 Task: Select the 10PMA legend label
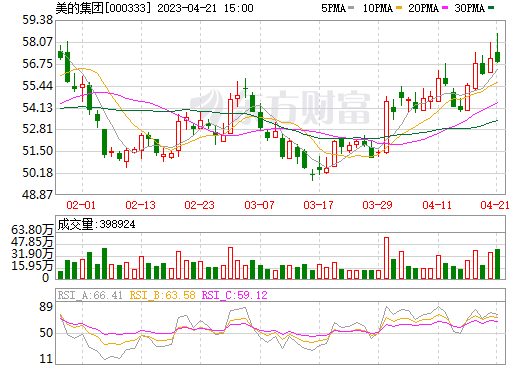[378, 8]
